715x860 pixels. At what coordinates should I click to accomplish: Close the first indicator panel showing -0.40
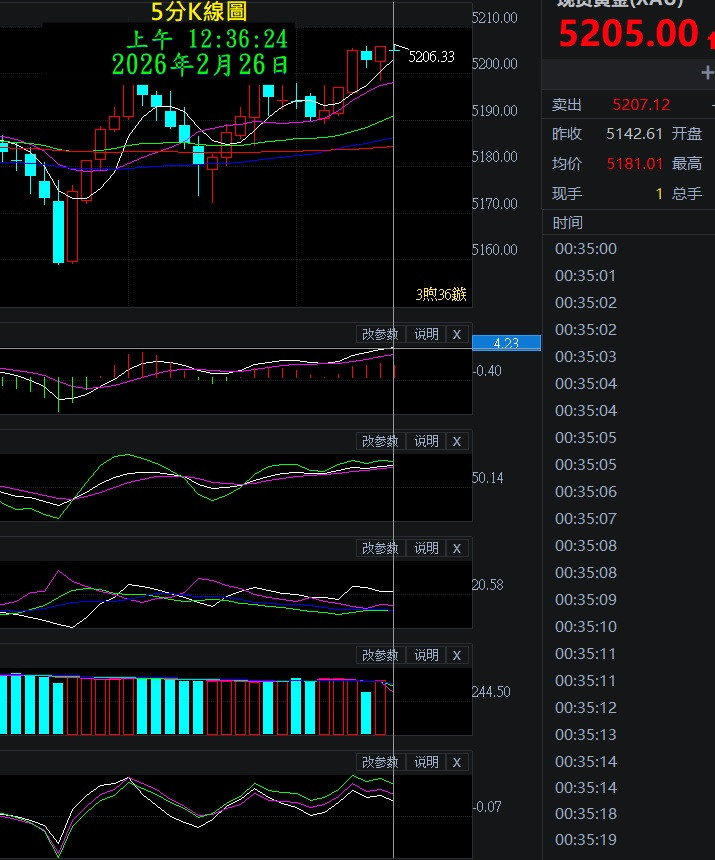456,334
